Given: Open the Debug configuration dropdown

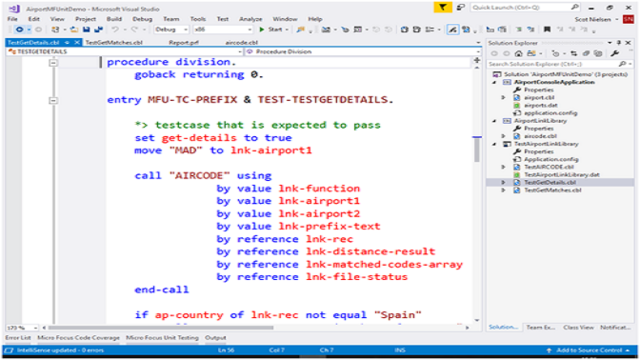Looking at the screenshot, I should tap(185, 29).
